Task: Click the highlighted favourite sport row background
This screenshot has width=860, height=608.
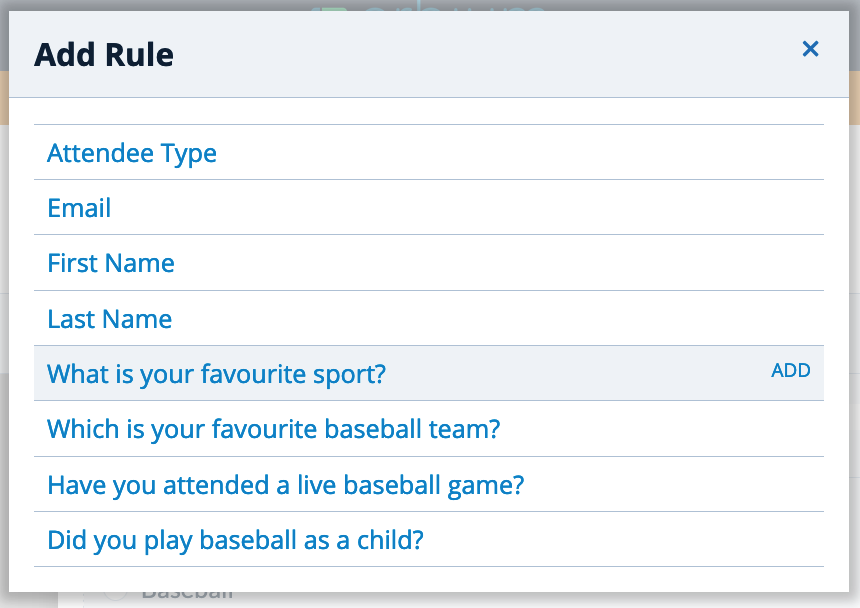Action: coord(576,373)
